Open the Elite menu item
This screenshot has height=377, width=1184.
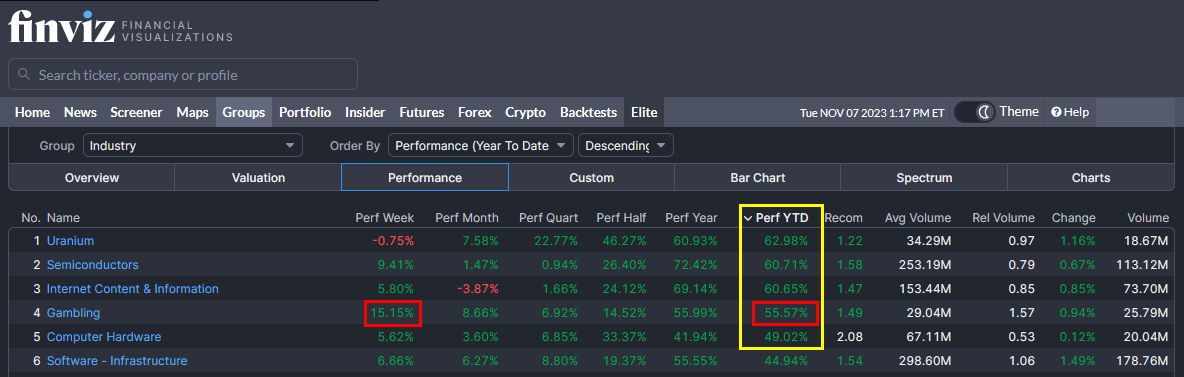tap(644, 112)
